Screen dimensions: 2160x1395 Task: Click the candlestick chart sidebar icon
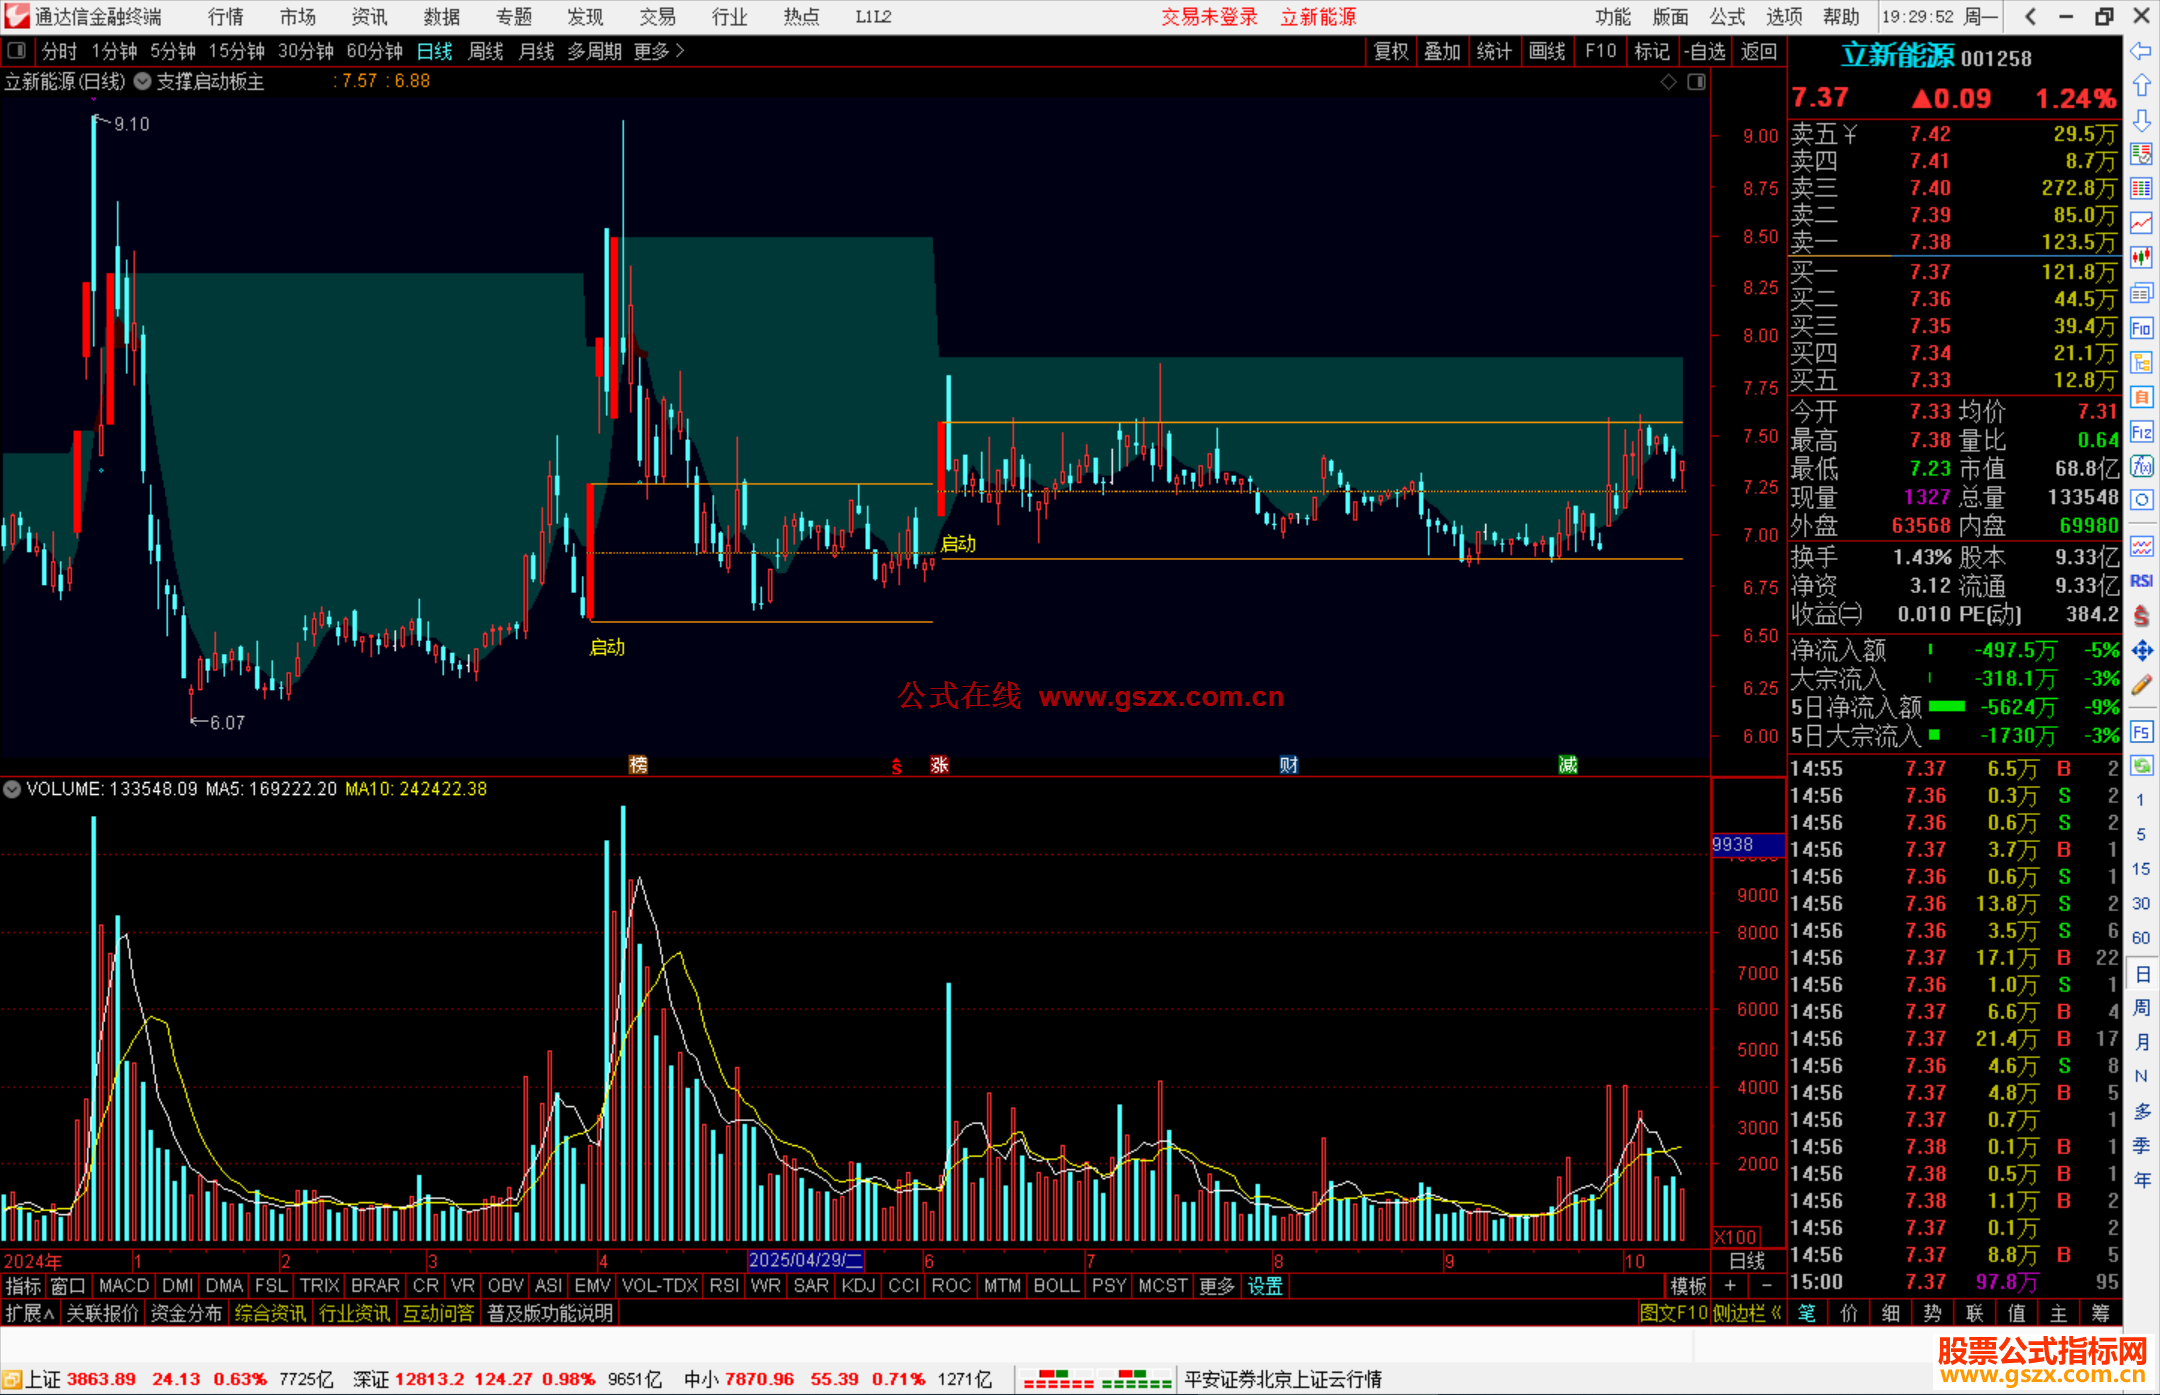2141,257
